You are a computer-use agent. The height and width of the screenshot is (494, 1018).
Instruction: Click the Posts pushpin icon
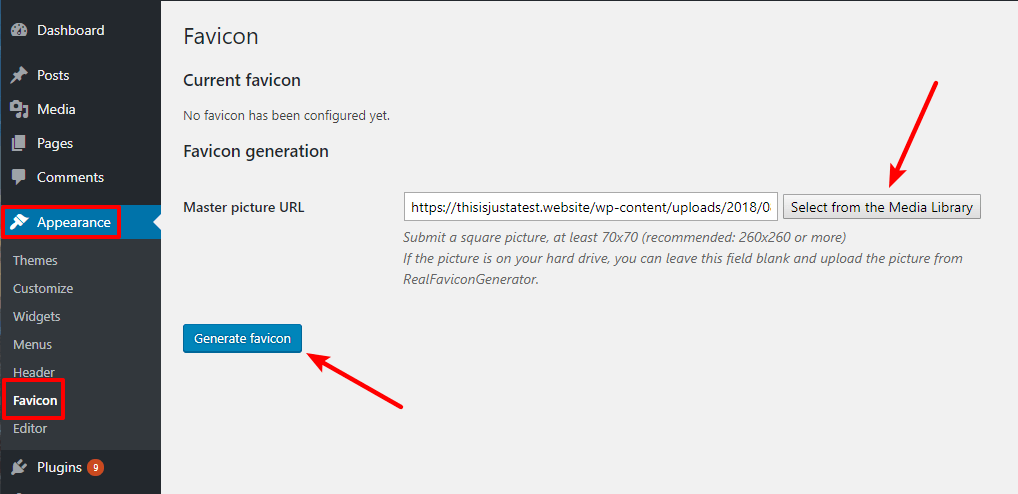click(x=19, y=75)
